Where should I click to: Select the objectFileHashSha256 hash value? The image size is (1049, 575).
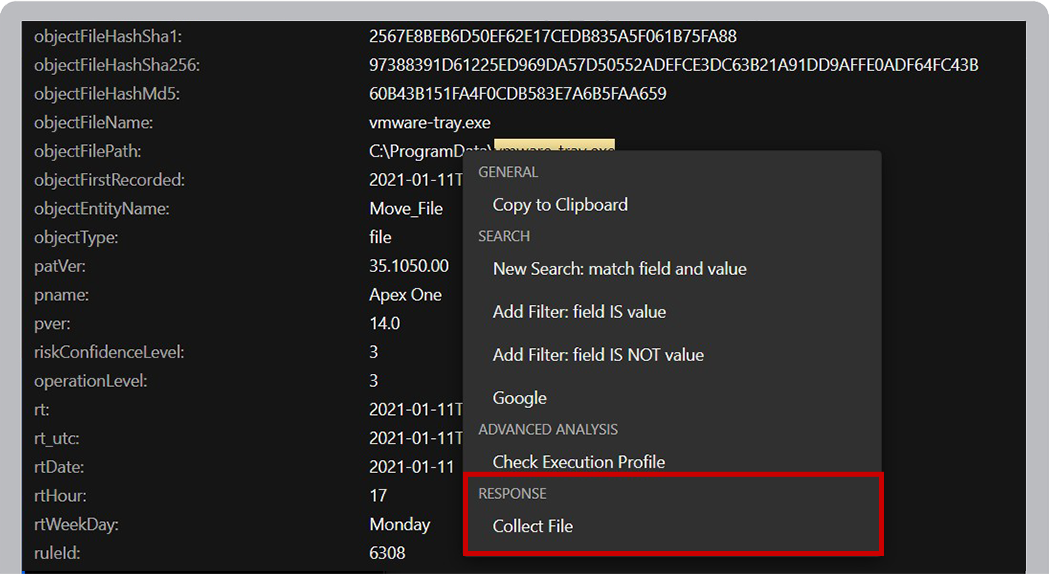tap(673, 65)
